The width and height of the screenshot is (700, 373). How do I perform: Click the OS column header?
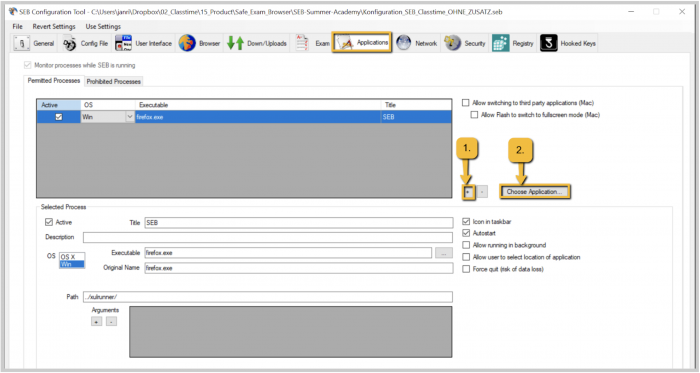coord(108,105)
